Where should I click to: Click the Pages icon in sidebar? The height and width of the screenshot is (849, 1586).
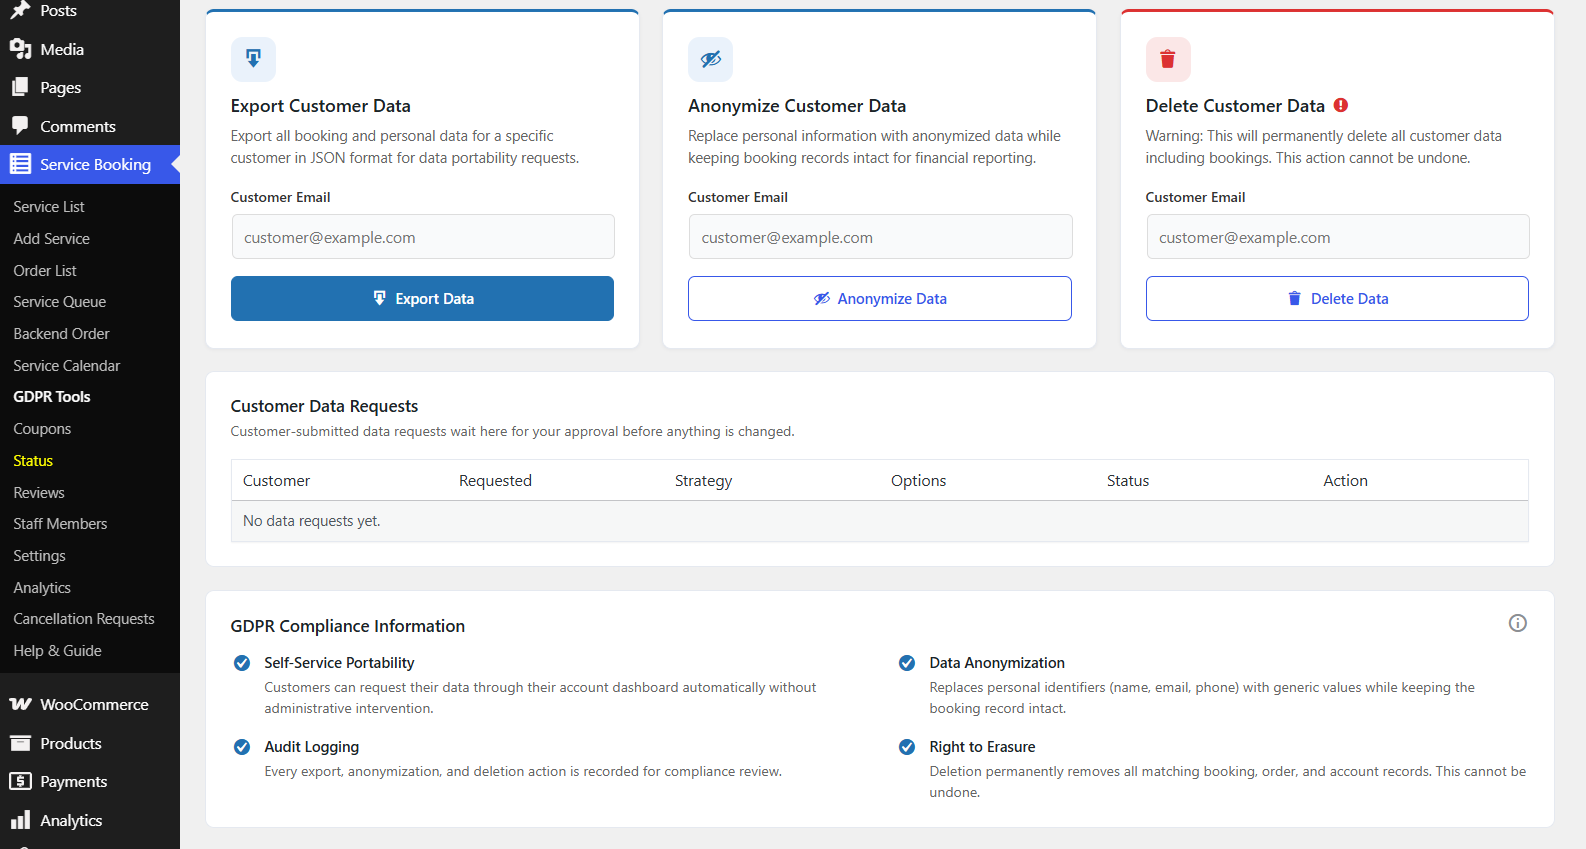click(x=20, y=87)
